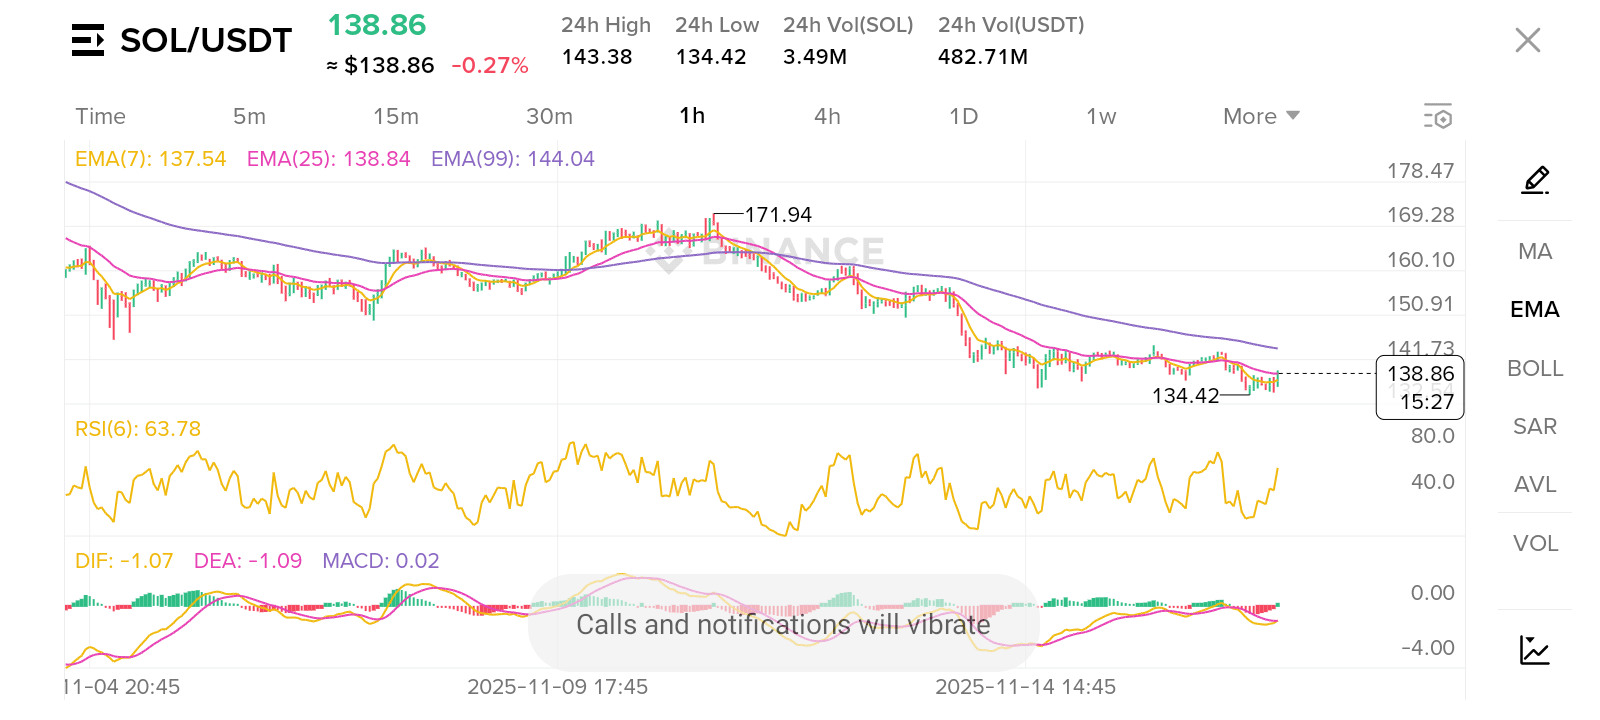Switch to the 1D timeframe
Image resolution: width=1600 pixels, height=720 pixels.
(x=963, y=116)
